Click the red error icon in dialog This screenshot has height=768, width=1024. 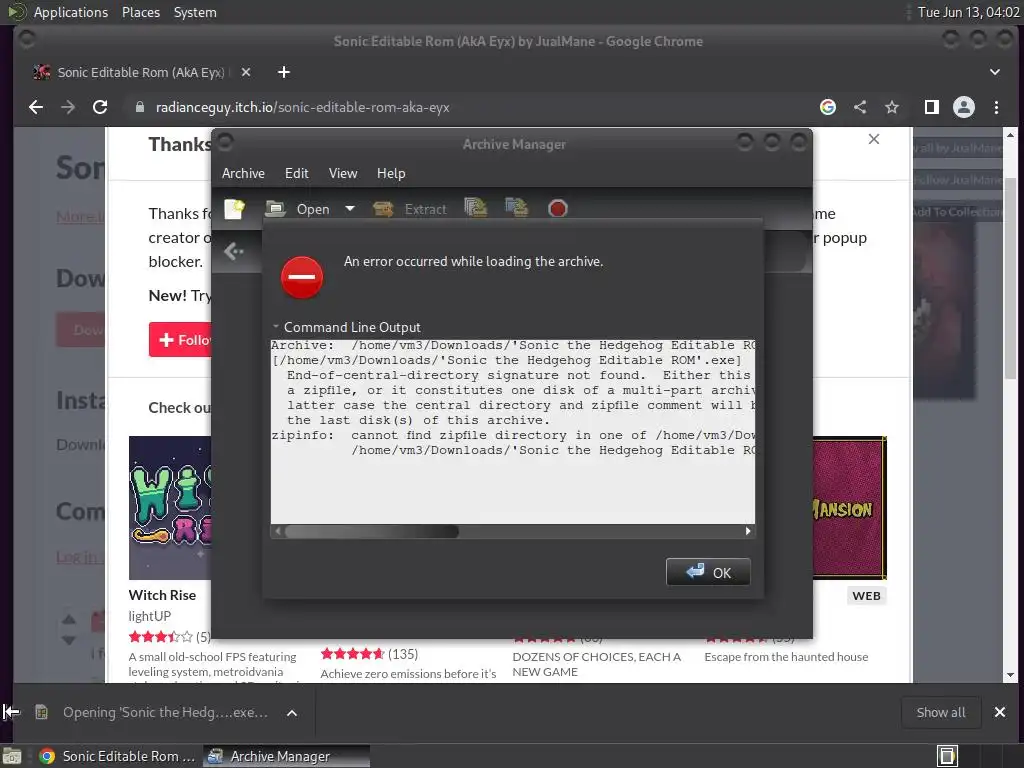point(302,277)
